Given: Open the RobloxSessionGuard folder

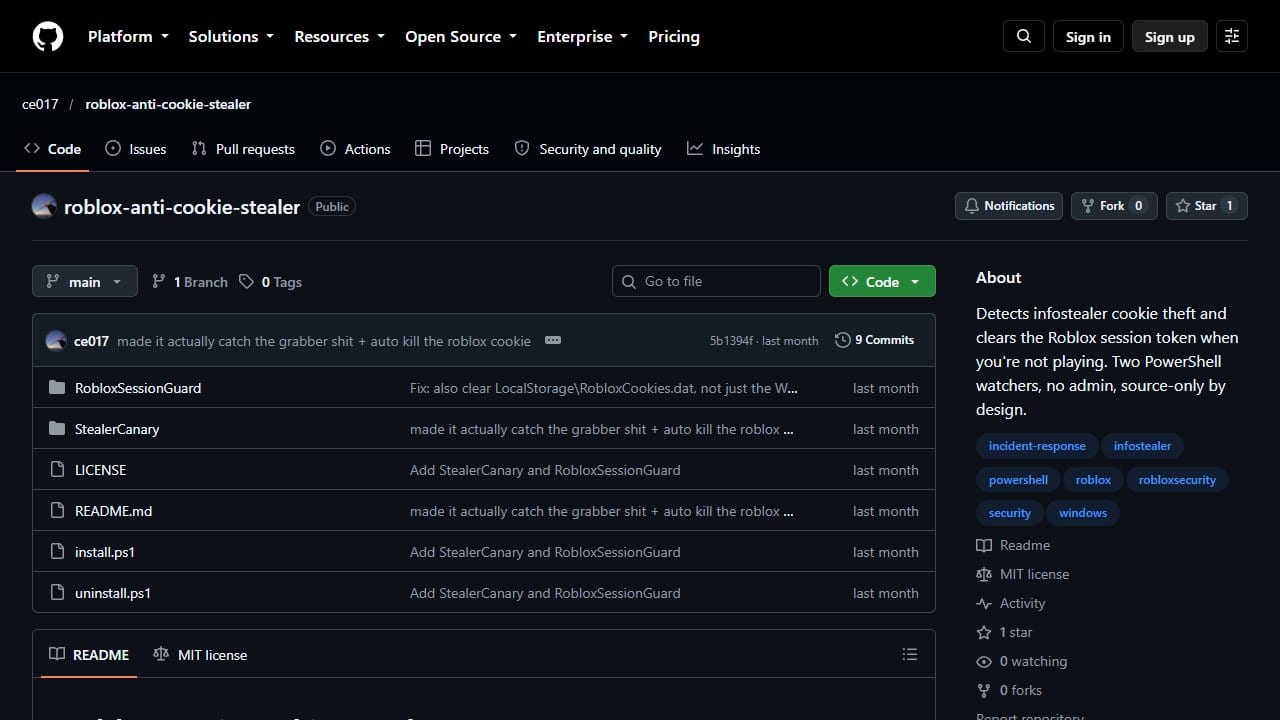Looking at the screenshot, I should coord(138,388).
